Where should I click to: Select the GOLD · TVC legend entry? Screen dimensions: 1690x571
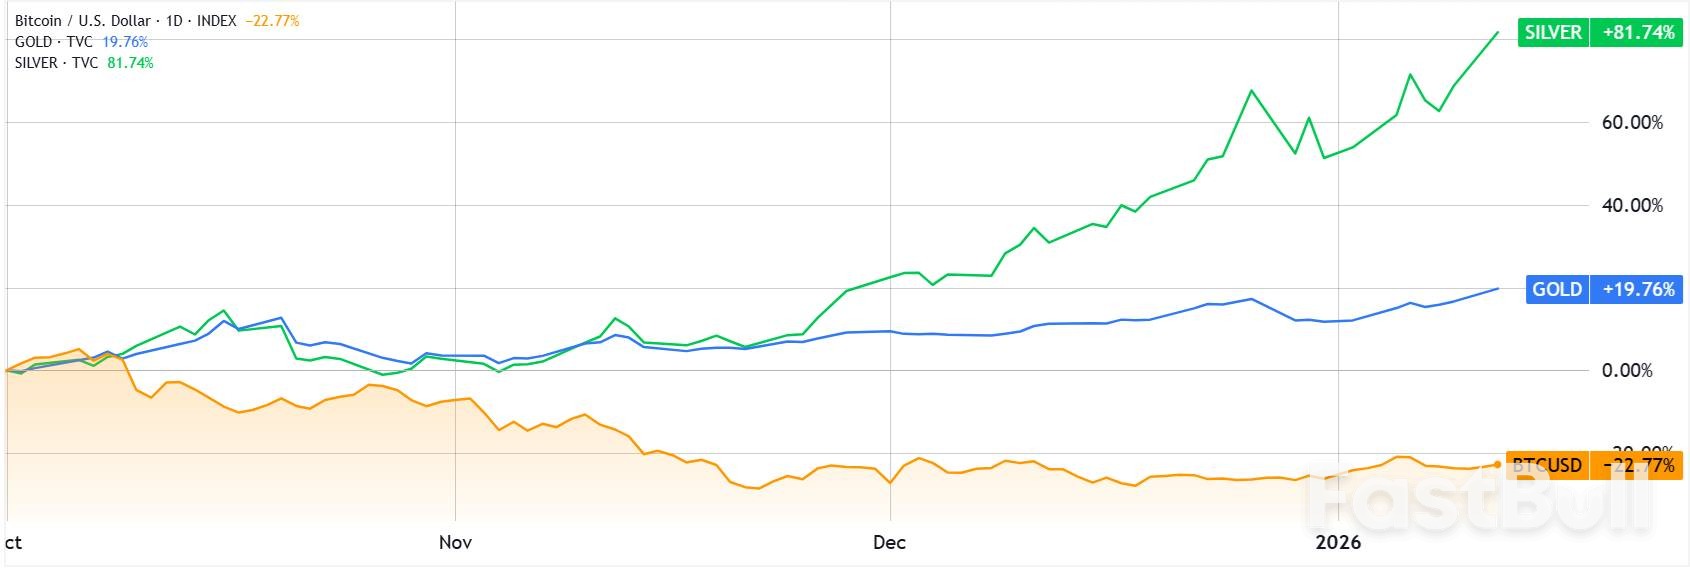coord(53,42)
